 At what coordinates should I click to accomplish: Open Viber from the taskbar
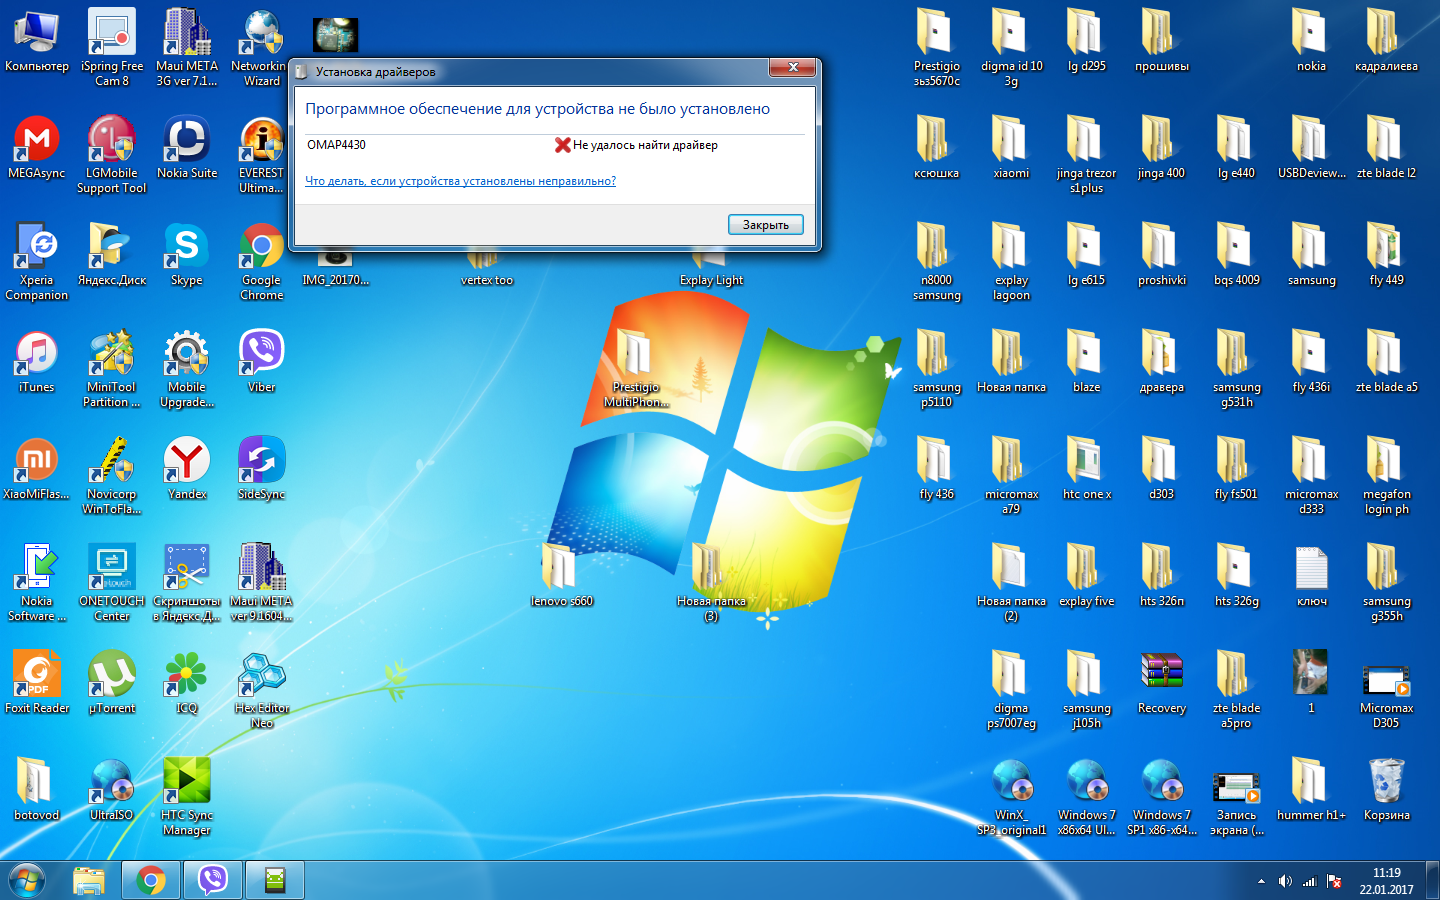[213, 880]
